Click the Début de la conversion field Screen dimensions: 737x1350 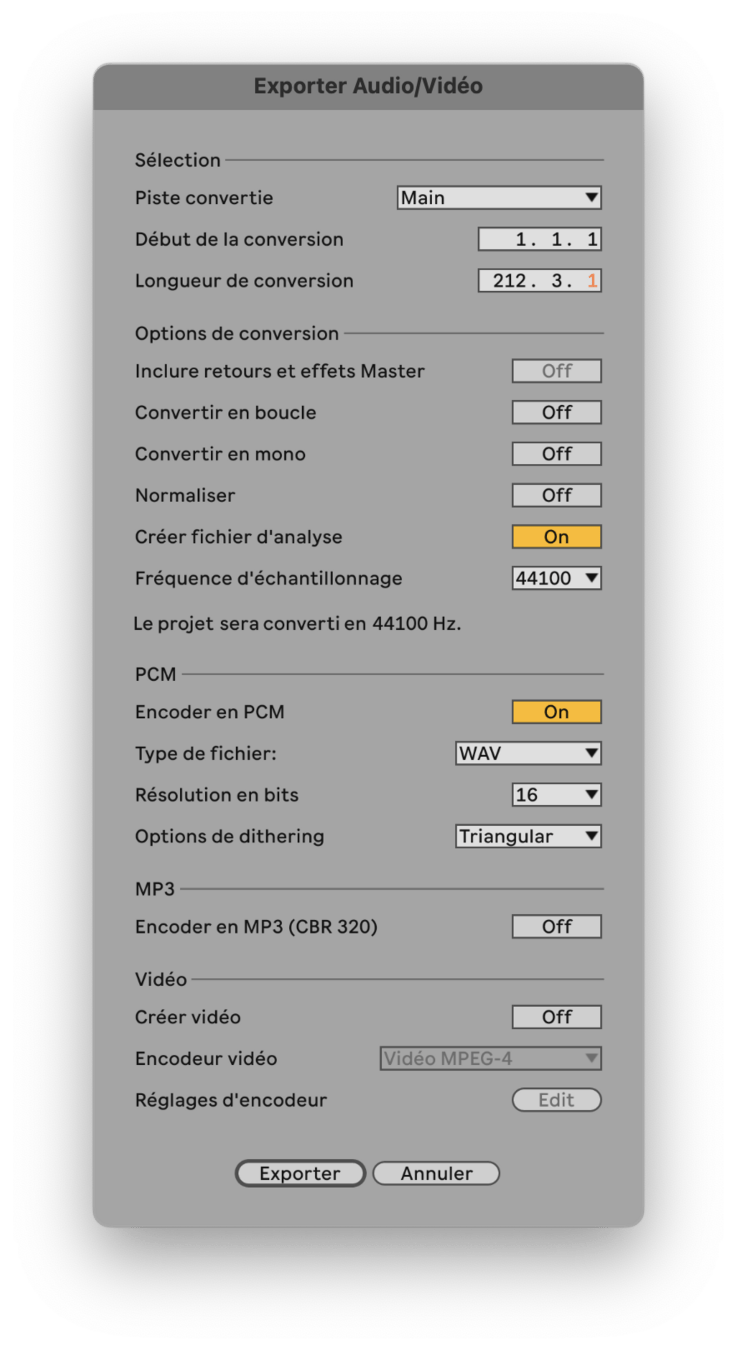coord(540,239)
